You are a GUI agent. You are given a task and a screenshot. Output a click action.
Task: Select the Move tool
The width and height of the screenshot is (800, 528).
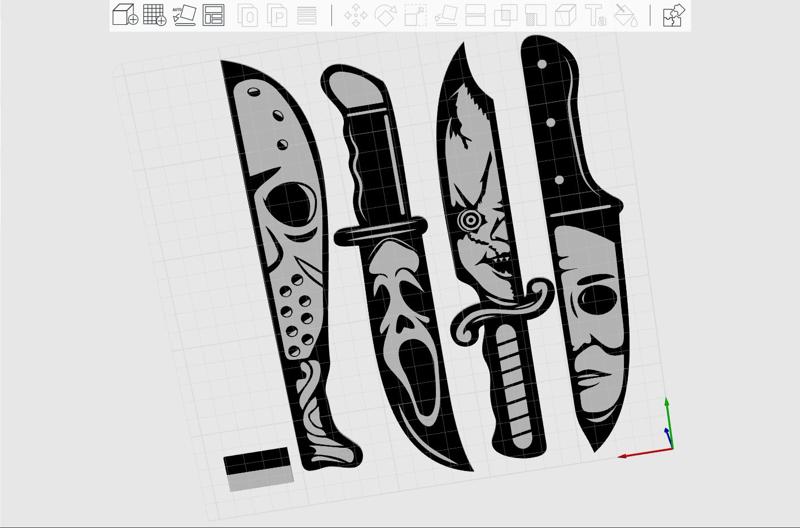(356, 15)
